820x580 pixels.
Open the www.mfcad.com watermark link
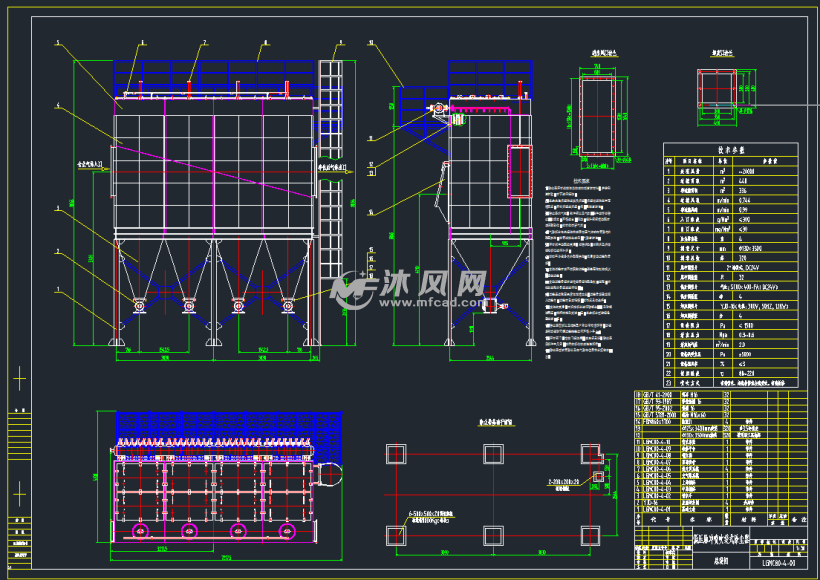433,302
